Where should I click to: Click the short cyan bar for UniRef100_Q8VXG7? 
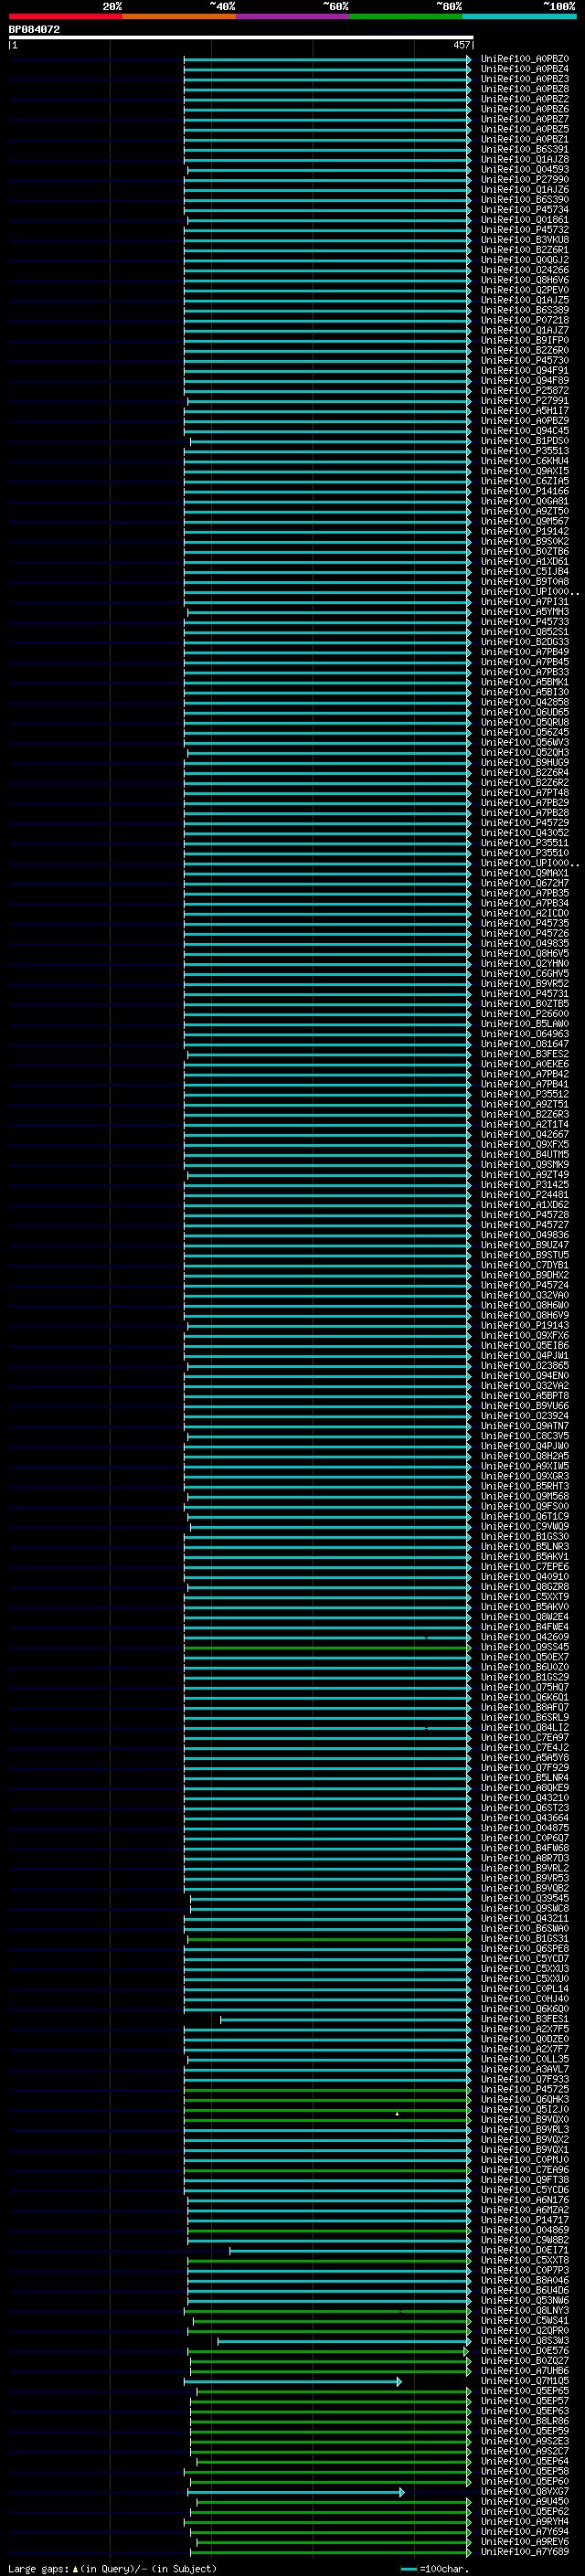tap(295, 2492)
